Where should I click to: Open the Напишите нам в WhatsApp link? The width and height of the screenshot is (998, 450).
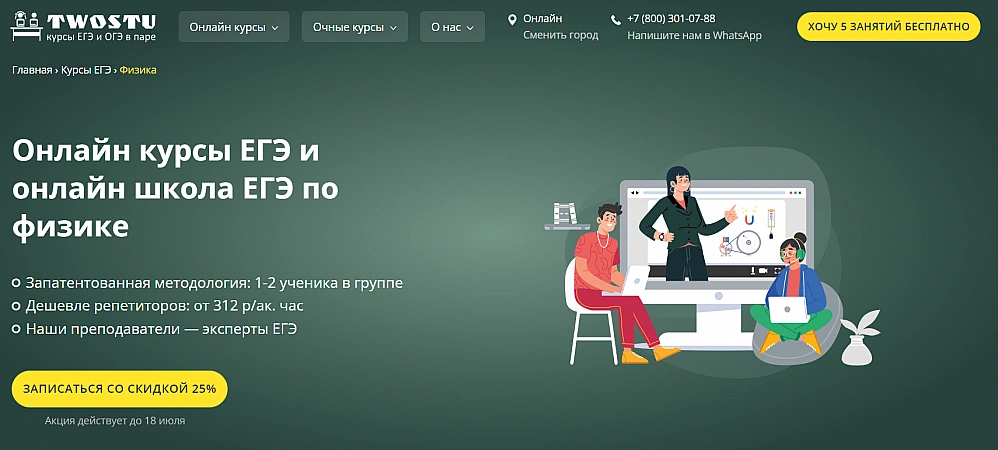tap(694, 35)
